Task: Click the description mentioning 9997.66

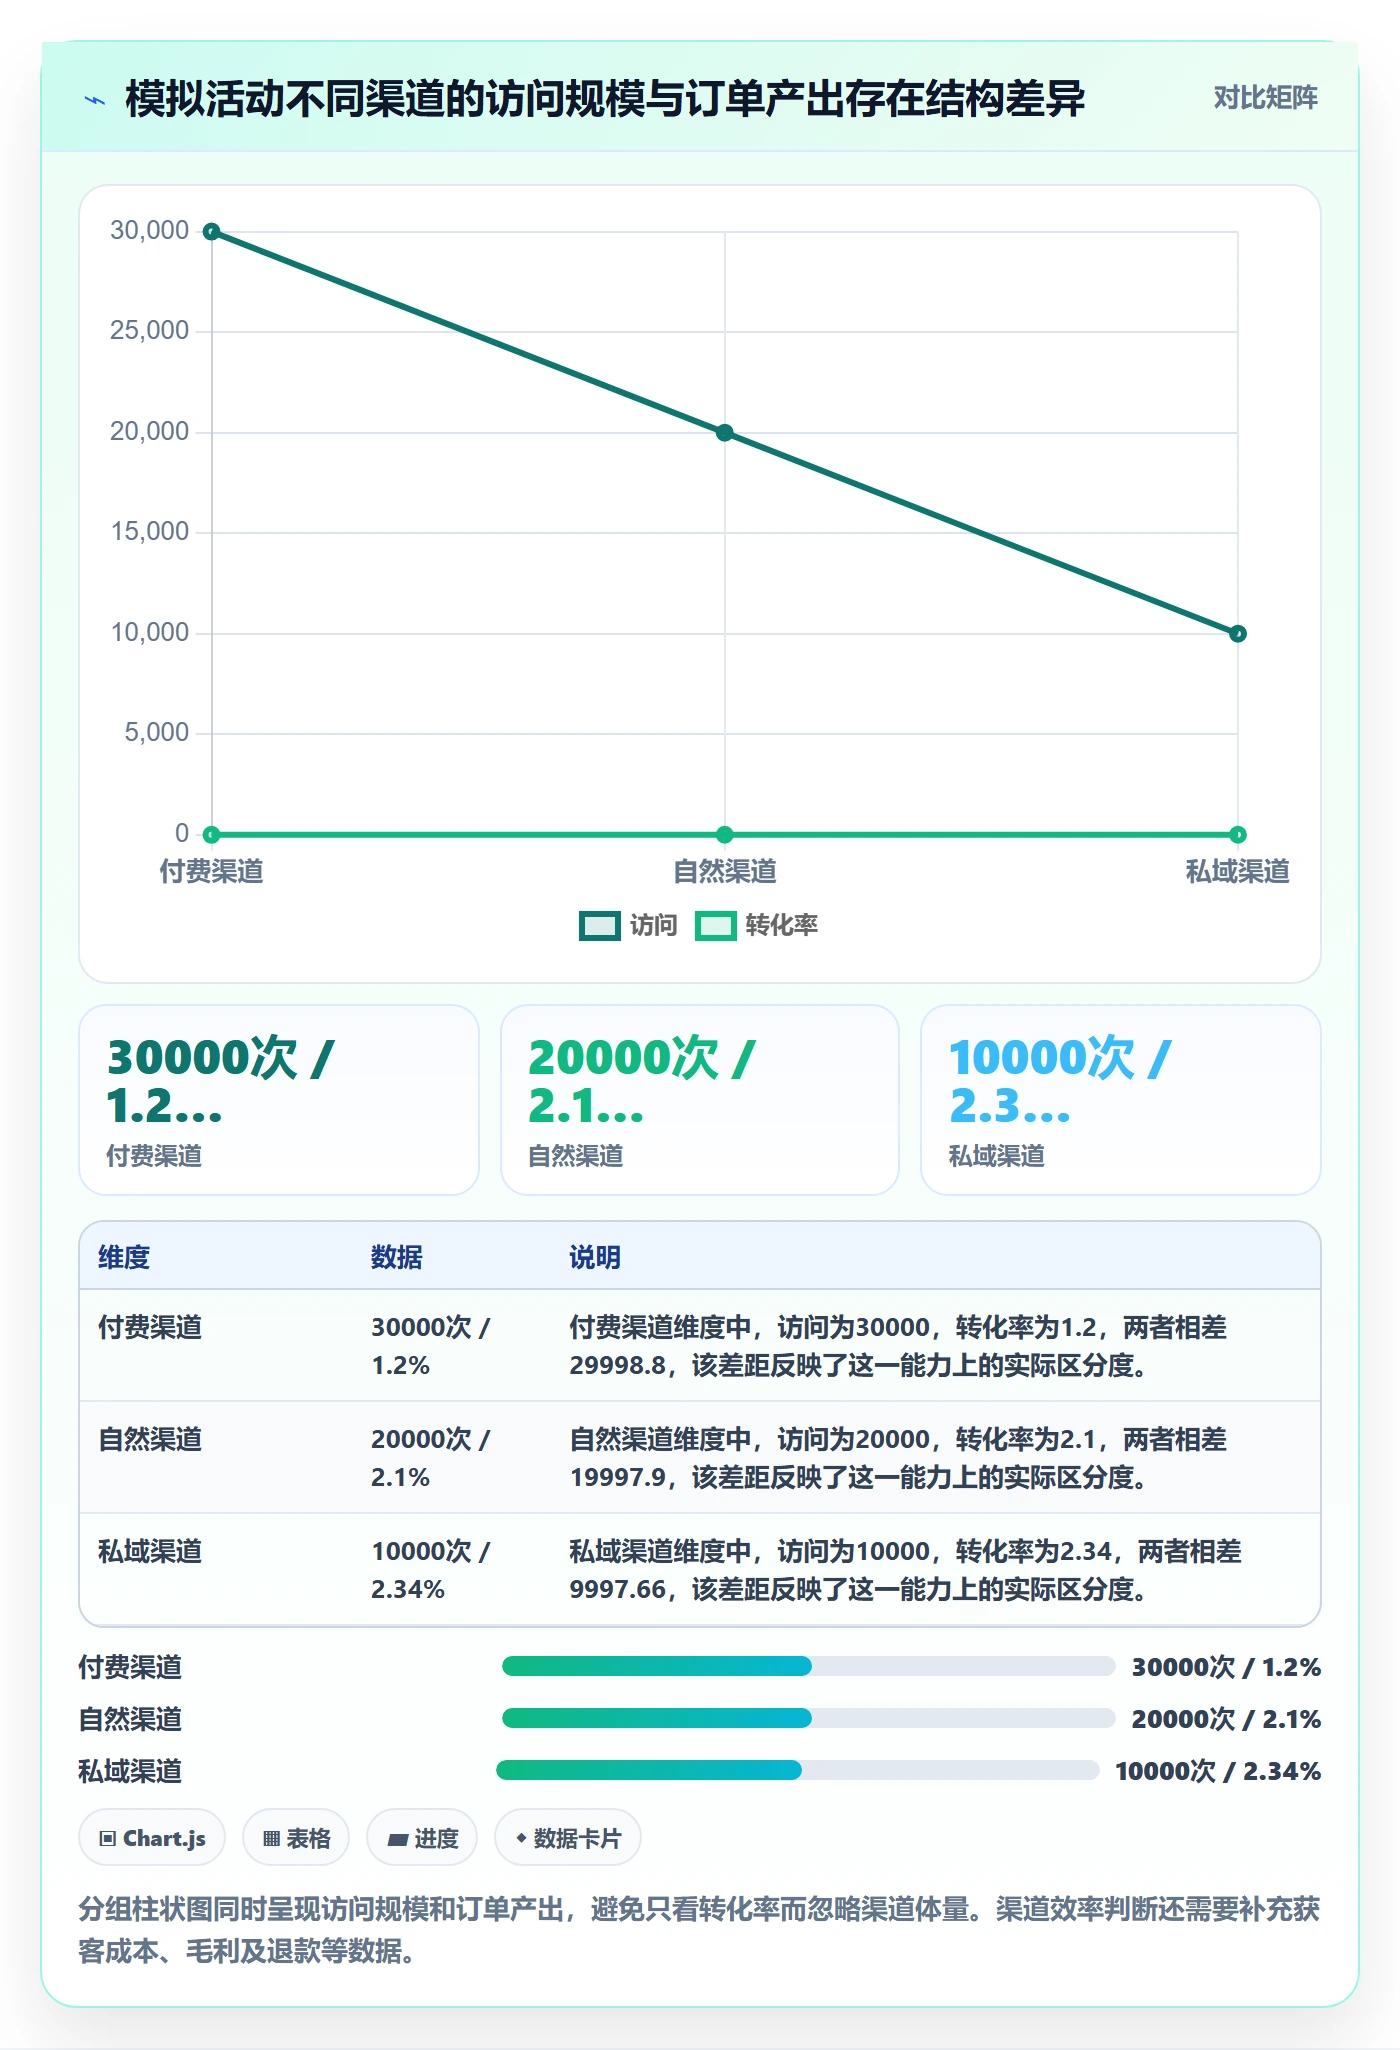Action: (x=905, y=1570)
